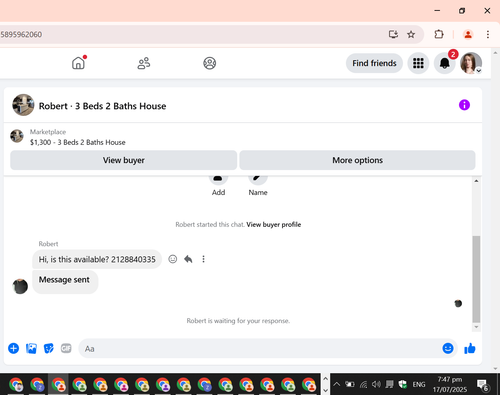This screenshot has height=395, width=500.
Task: Open the network Wi-Fi tray icon
Action: click(363, 385)
